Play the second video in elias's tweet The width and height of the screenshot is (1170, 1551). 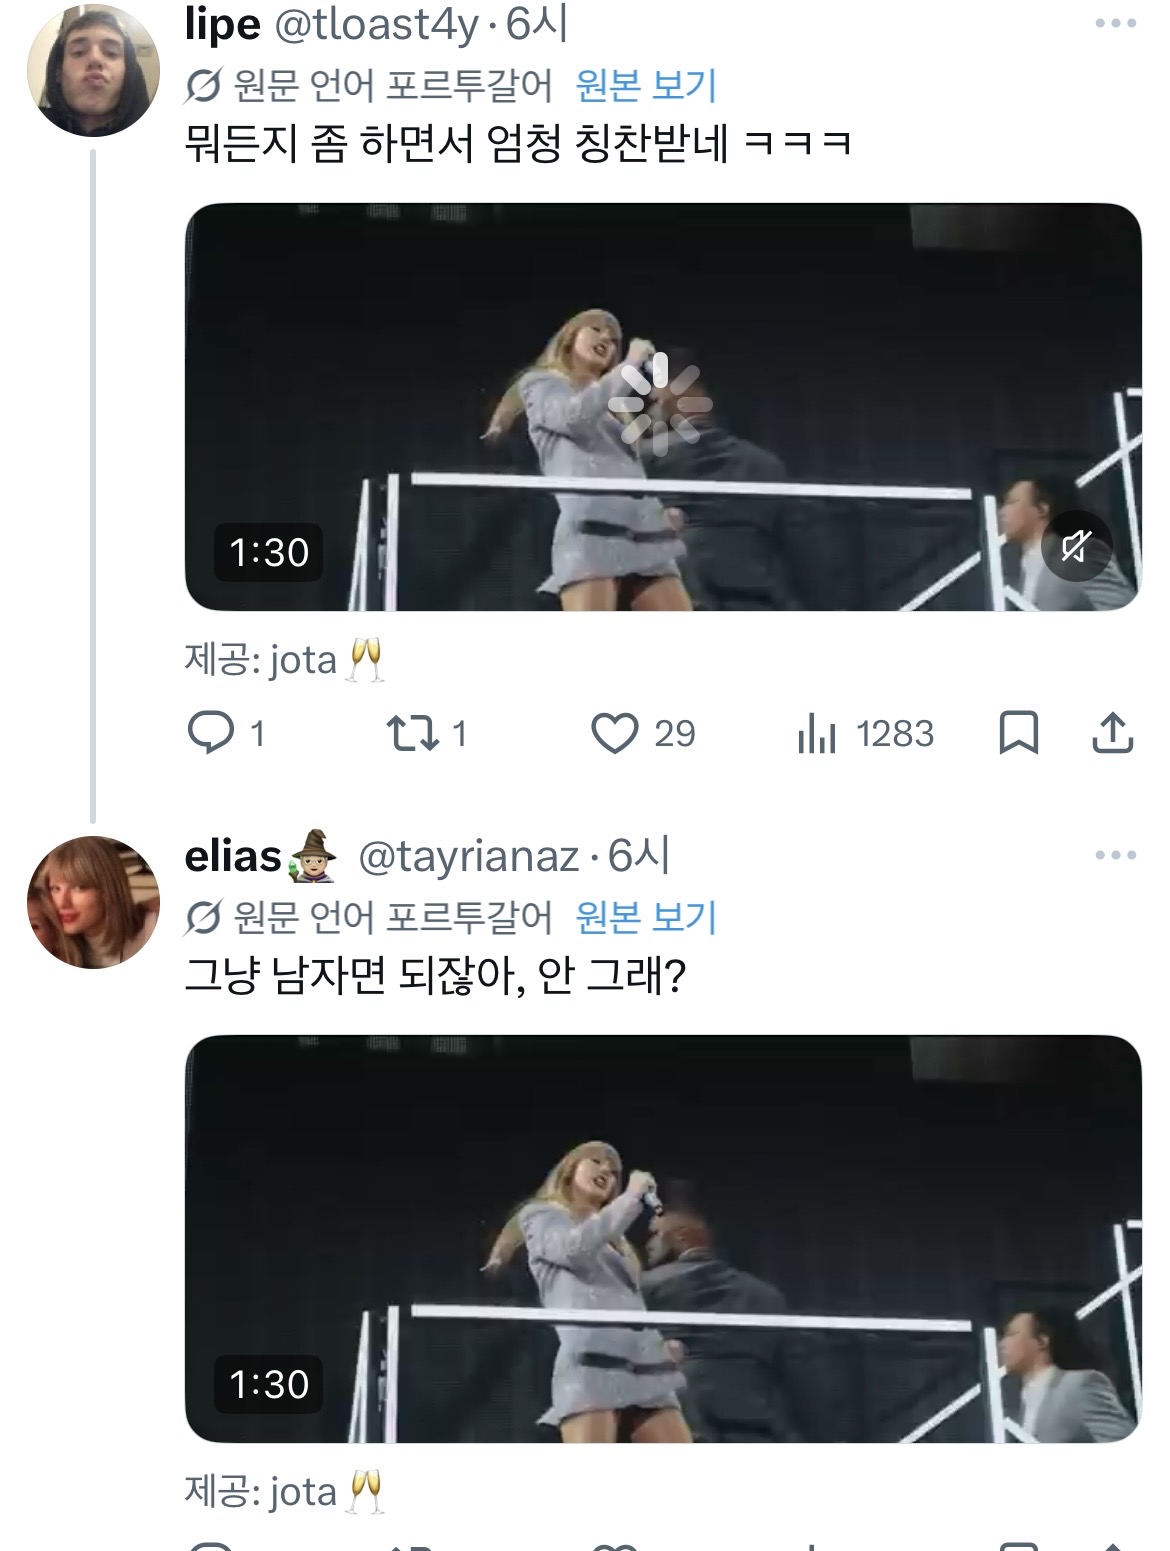point(661,1238)
